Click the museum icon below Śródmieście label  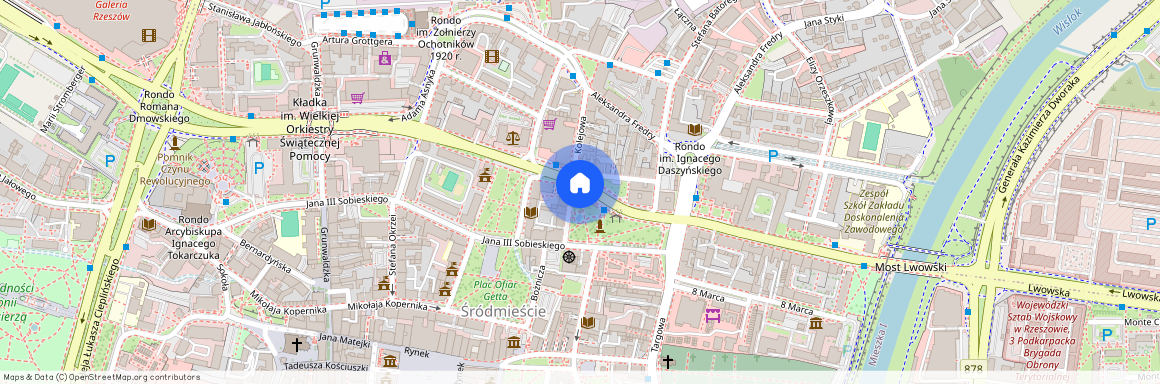click(x=513, y=342)
